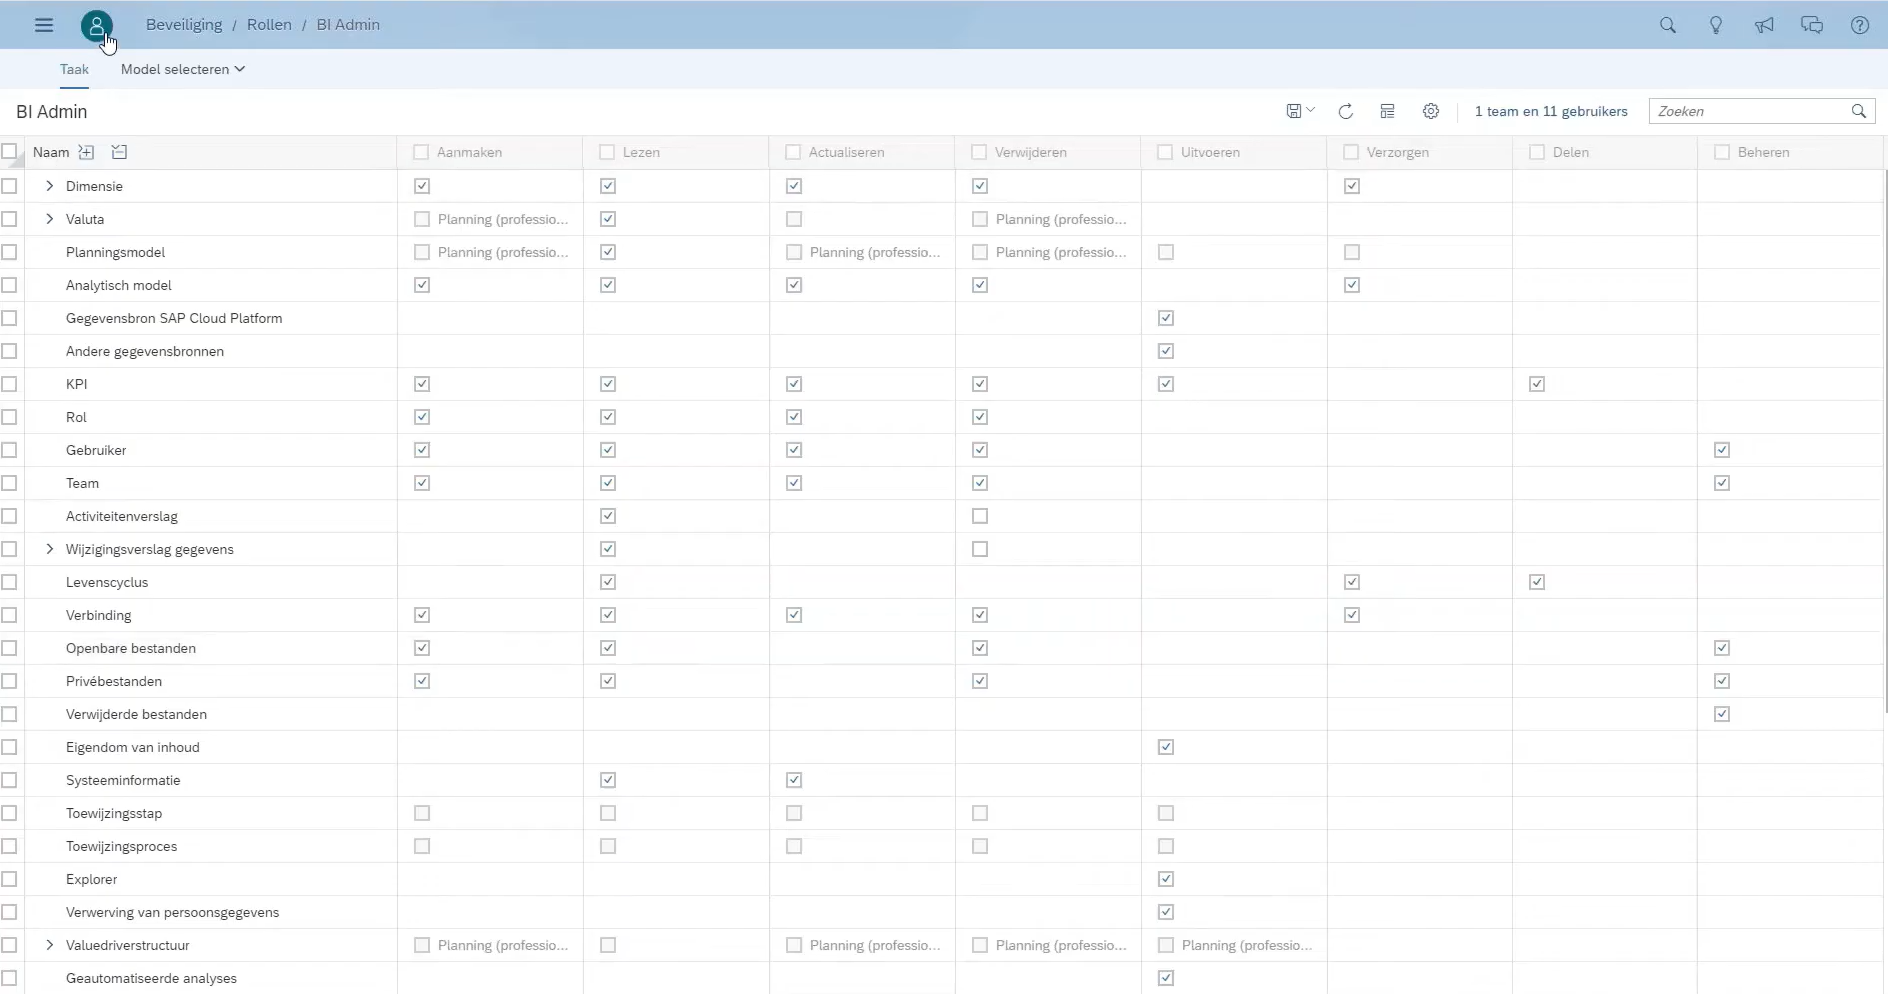Click the refresh icon in toolbar

[x=1345, y=111]
